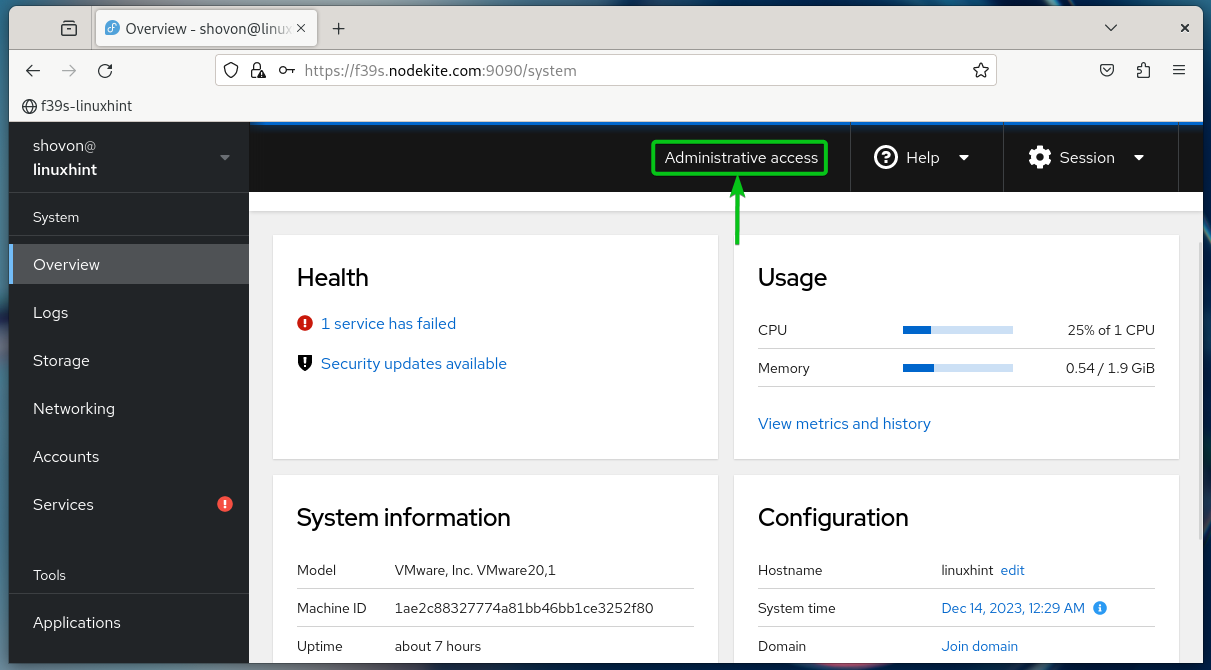Click the page vertical scrollbar

[1201, 390]
